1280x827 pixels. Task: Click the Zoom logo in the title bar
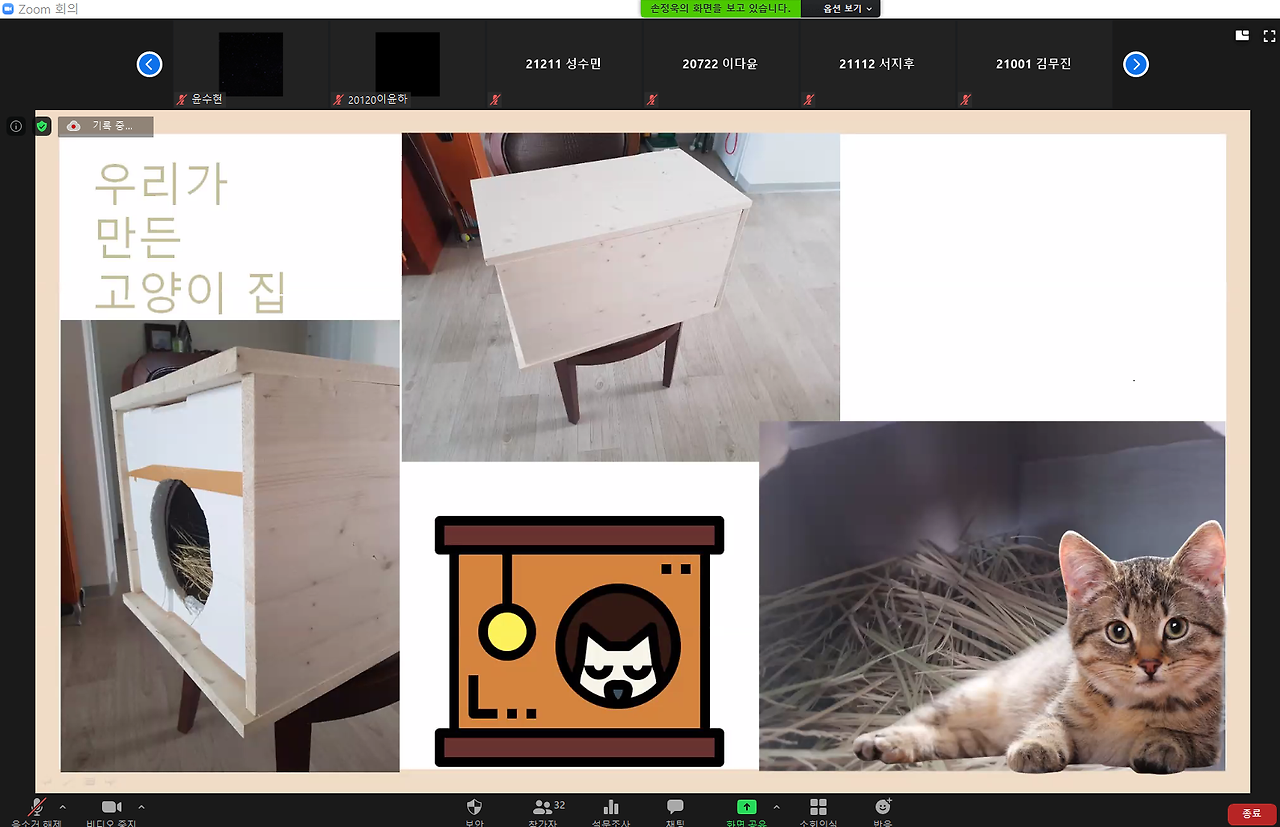[x=9, y=9]
